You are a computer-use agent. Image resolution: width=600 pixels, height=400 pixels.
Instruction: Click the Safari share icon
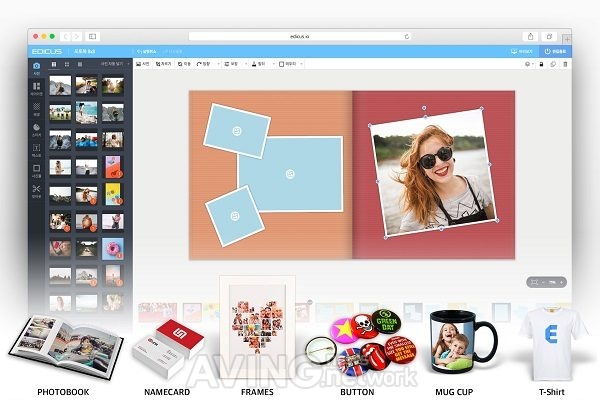tap(530, 36)
